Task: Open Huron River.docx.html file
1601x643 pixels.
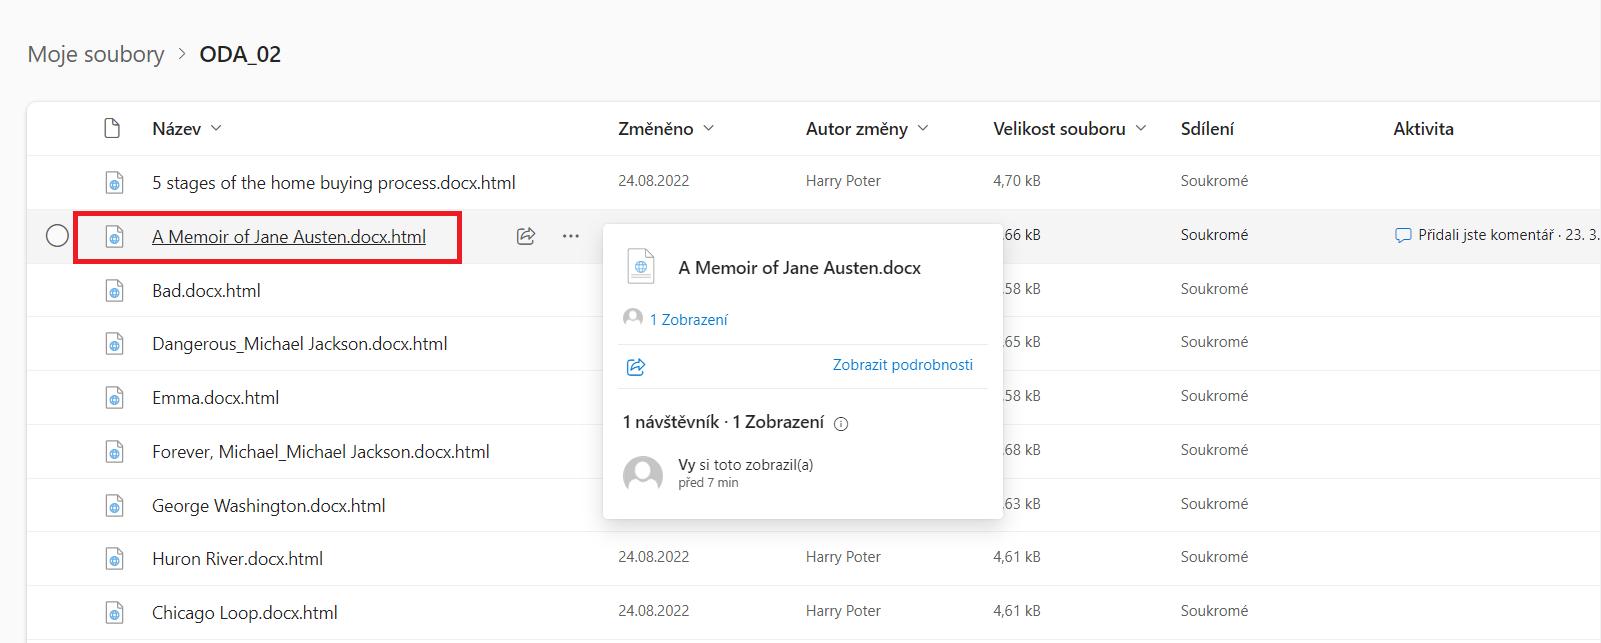Action: 237,559
